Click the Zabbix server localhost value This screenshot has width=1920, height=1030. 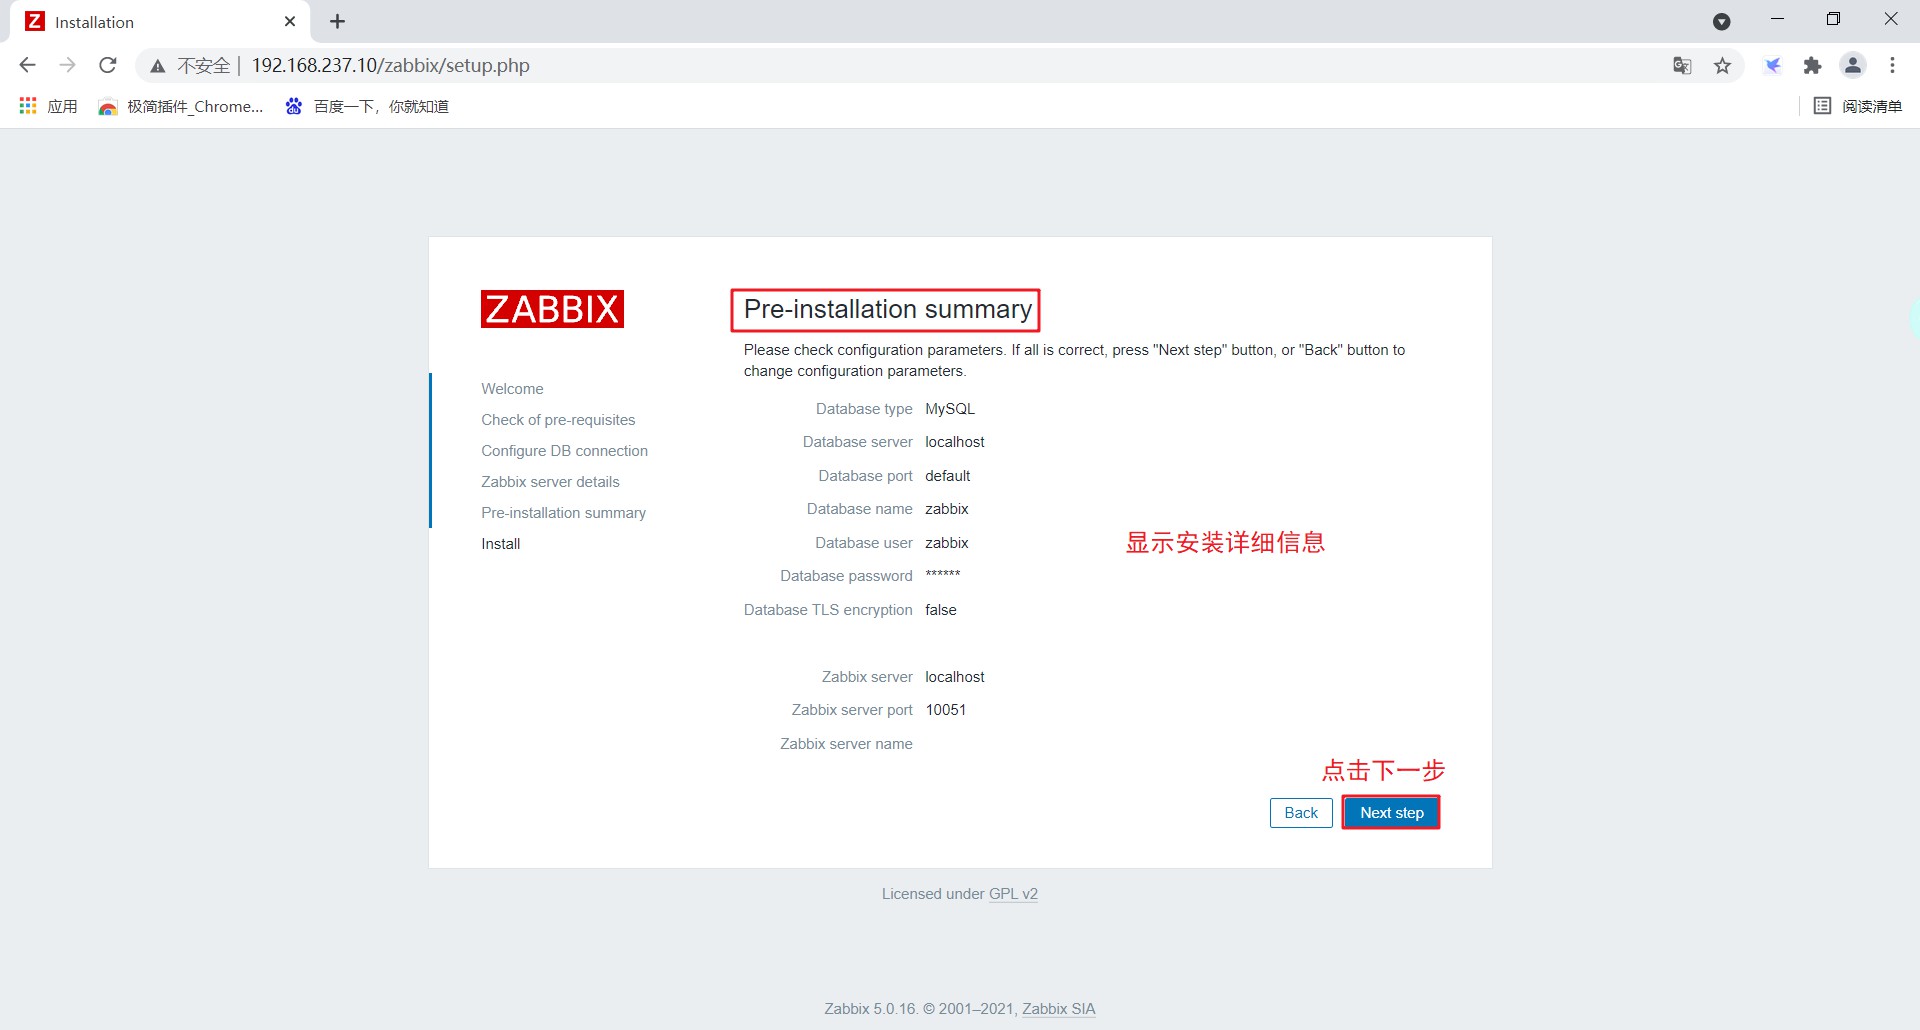(955, 677)
